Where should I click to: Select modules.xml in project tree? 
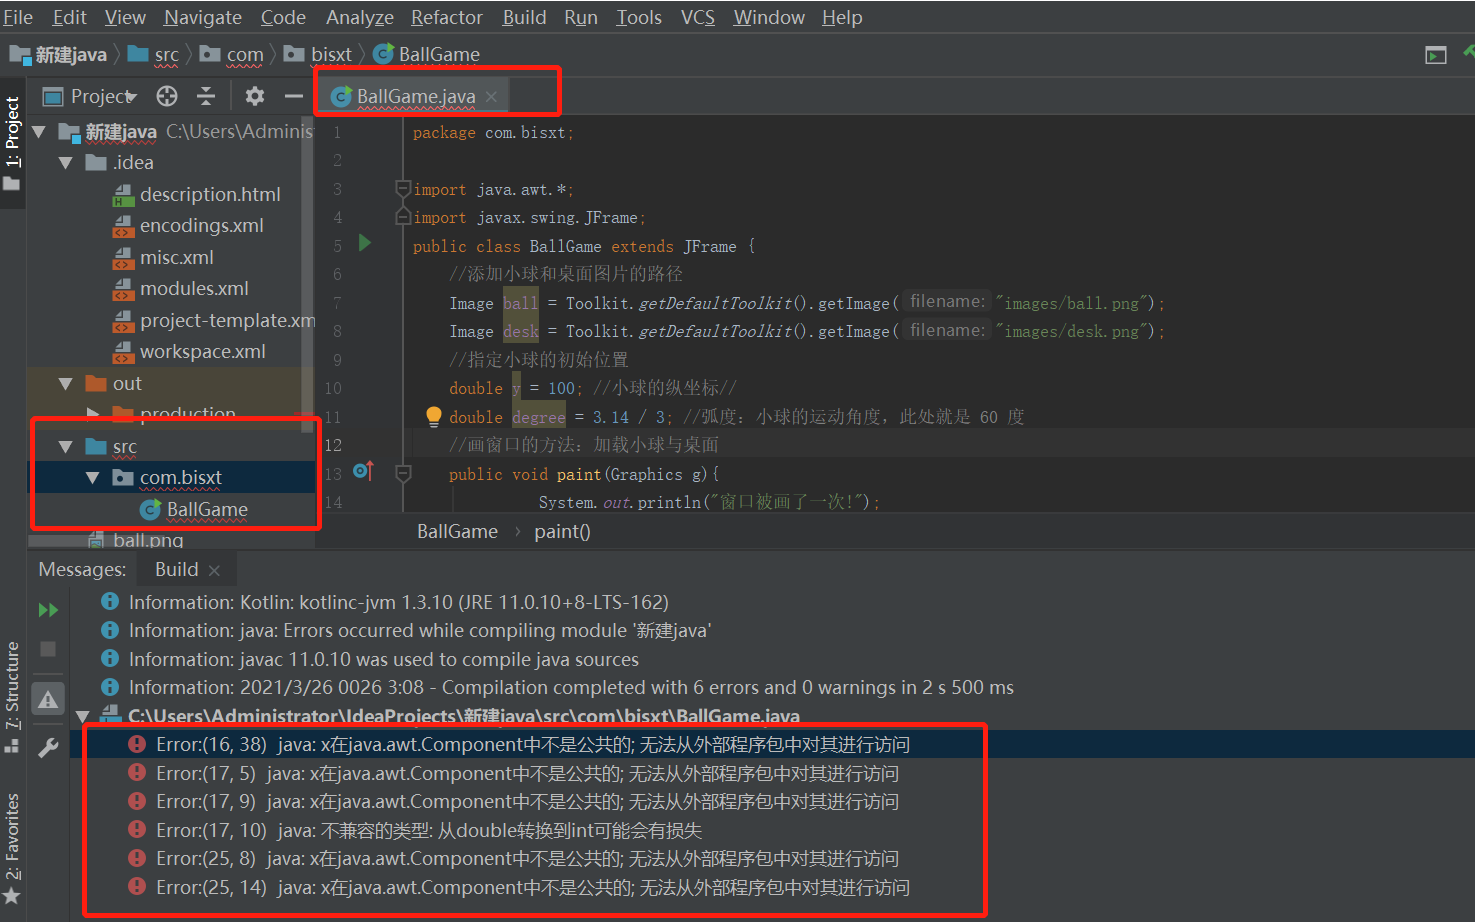[x=180, y=288]
